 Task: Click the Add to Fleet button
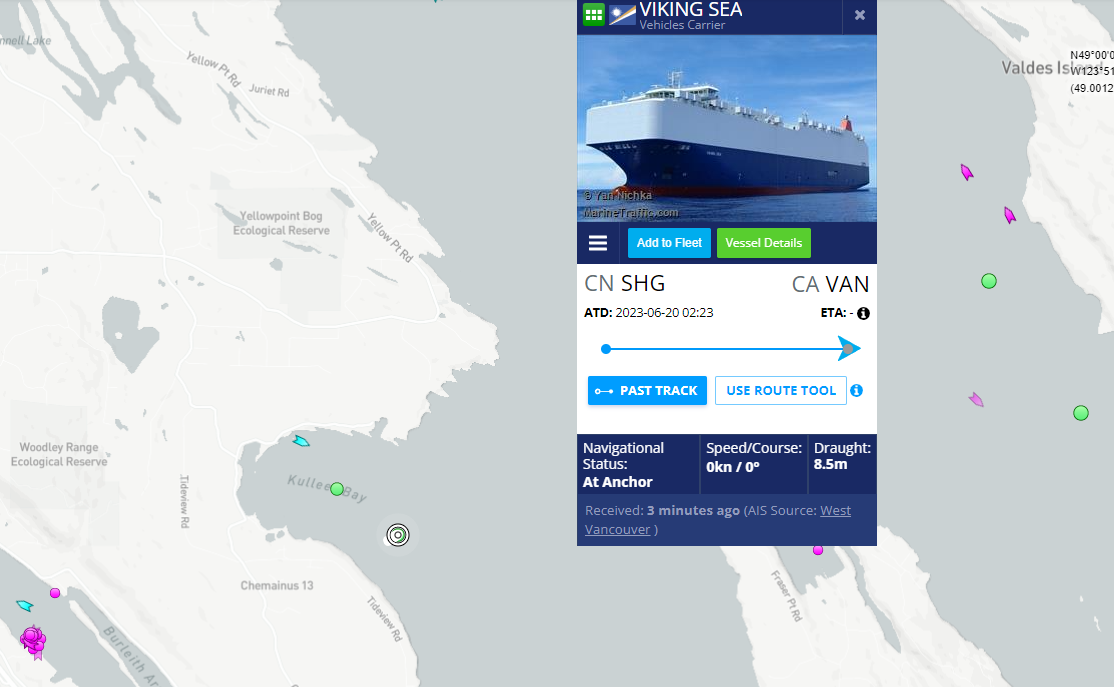click(x=669, y=243)
